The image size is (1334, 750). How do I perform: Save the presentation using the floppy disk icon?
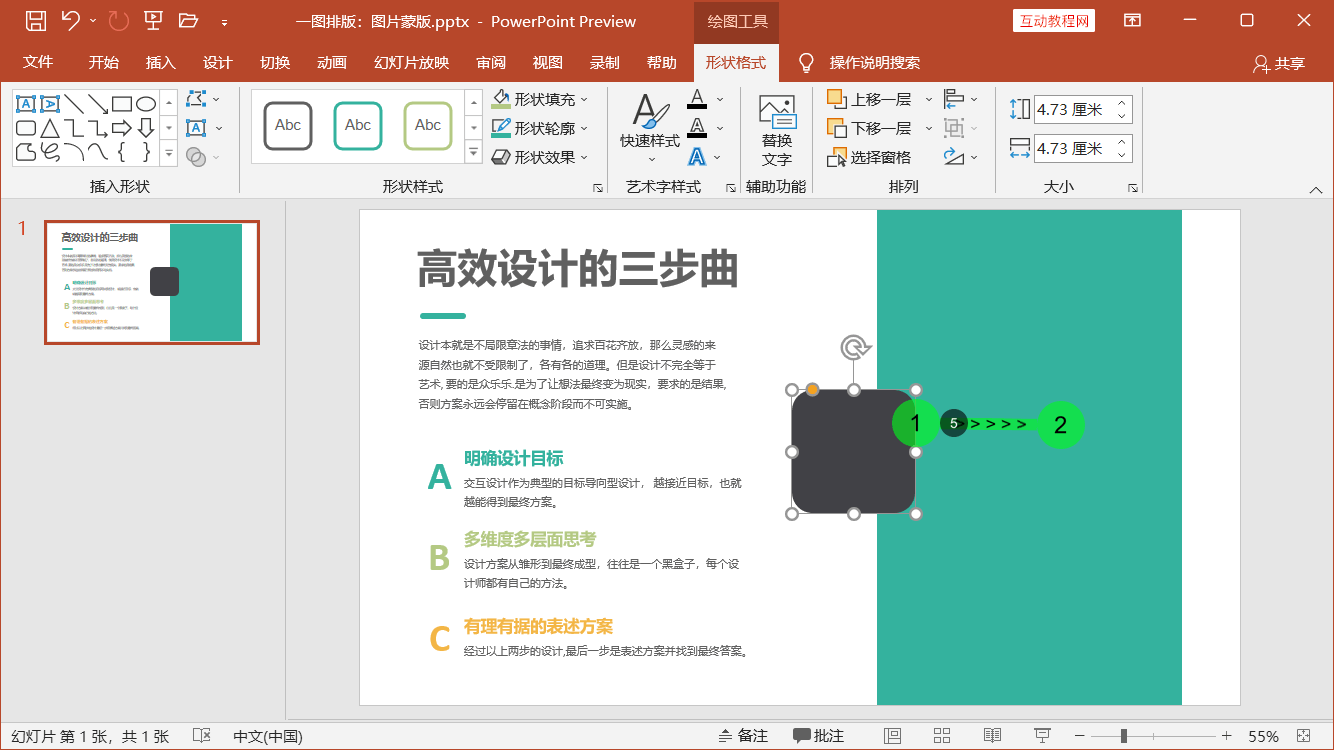pos(35,20)
